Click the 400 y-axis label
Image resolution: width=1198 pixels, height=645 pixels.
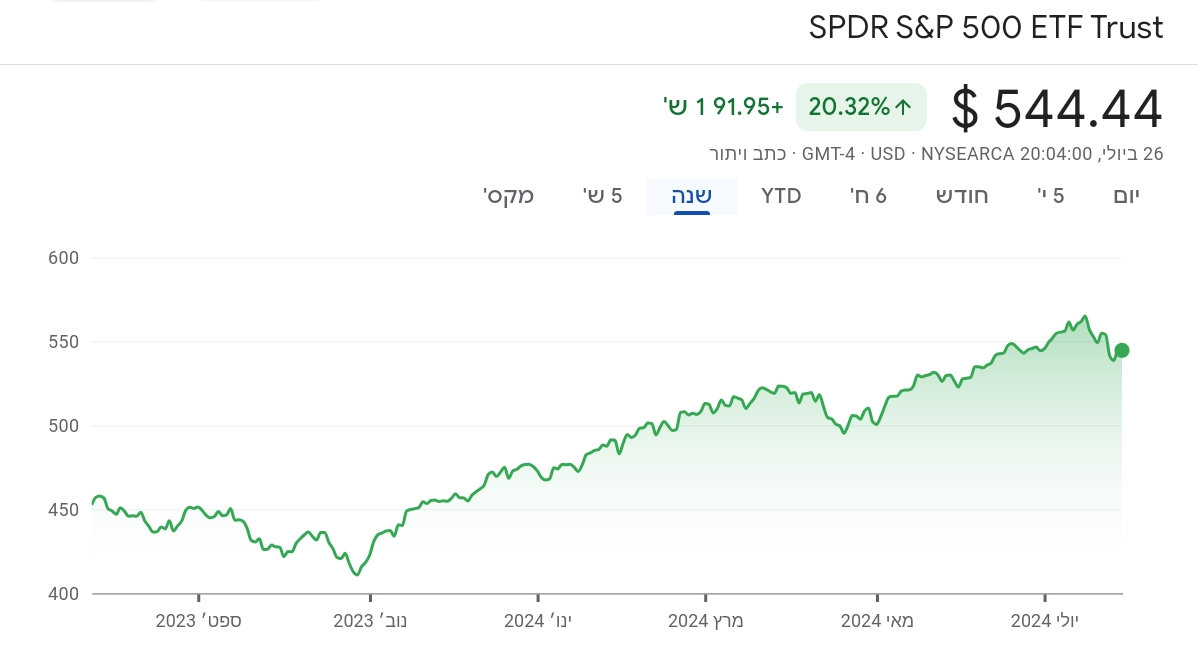point(63,594)
